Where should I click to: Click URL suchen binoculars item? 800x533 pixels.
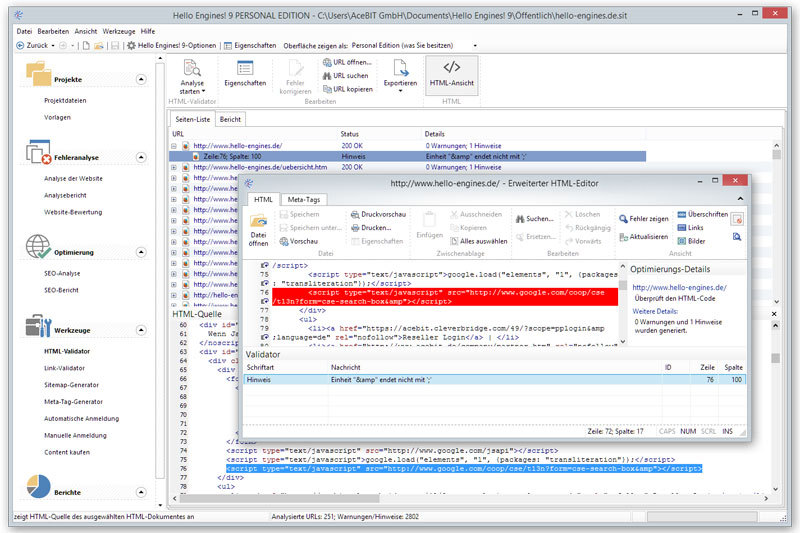coord(345,75)
